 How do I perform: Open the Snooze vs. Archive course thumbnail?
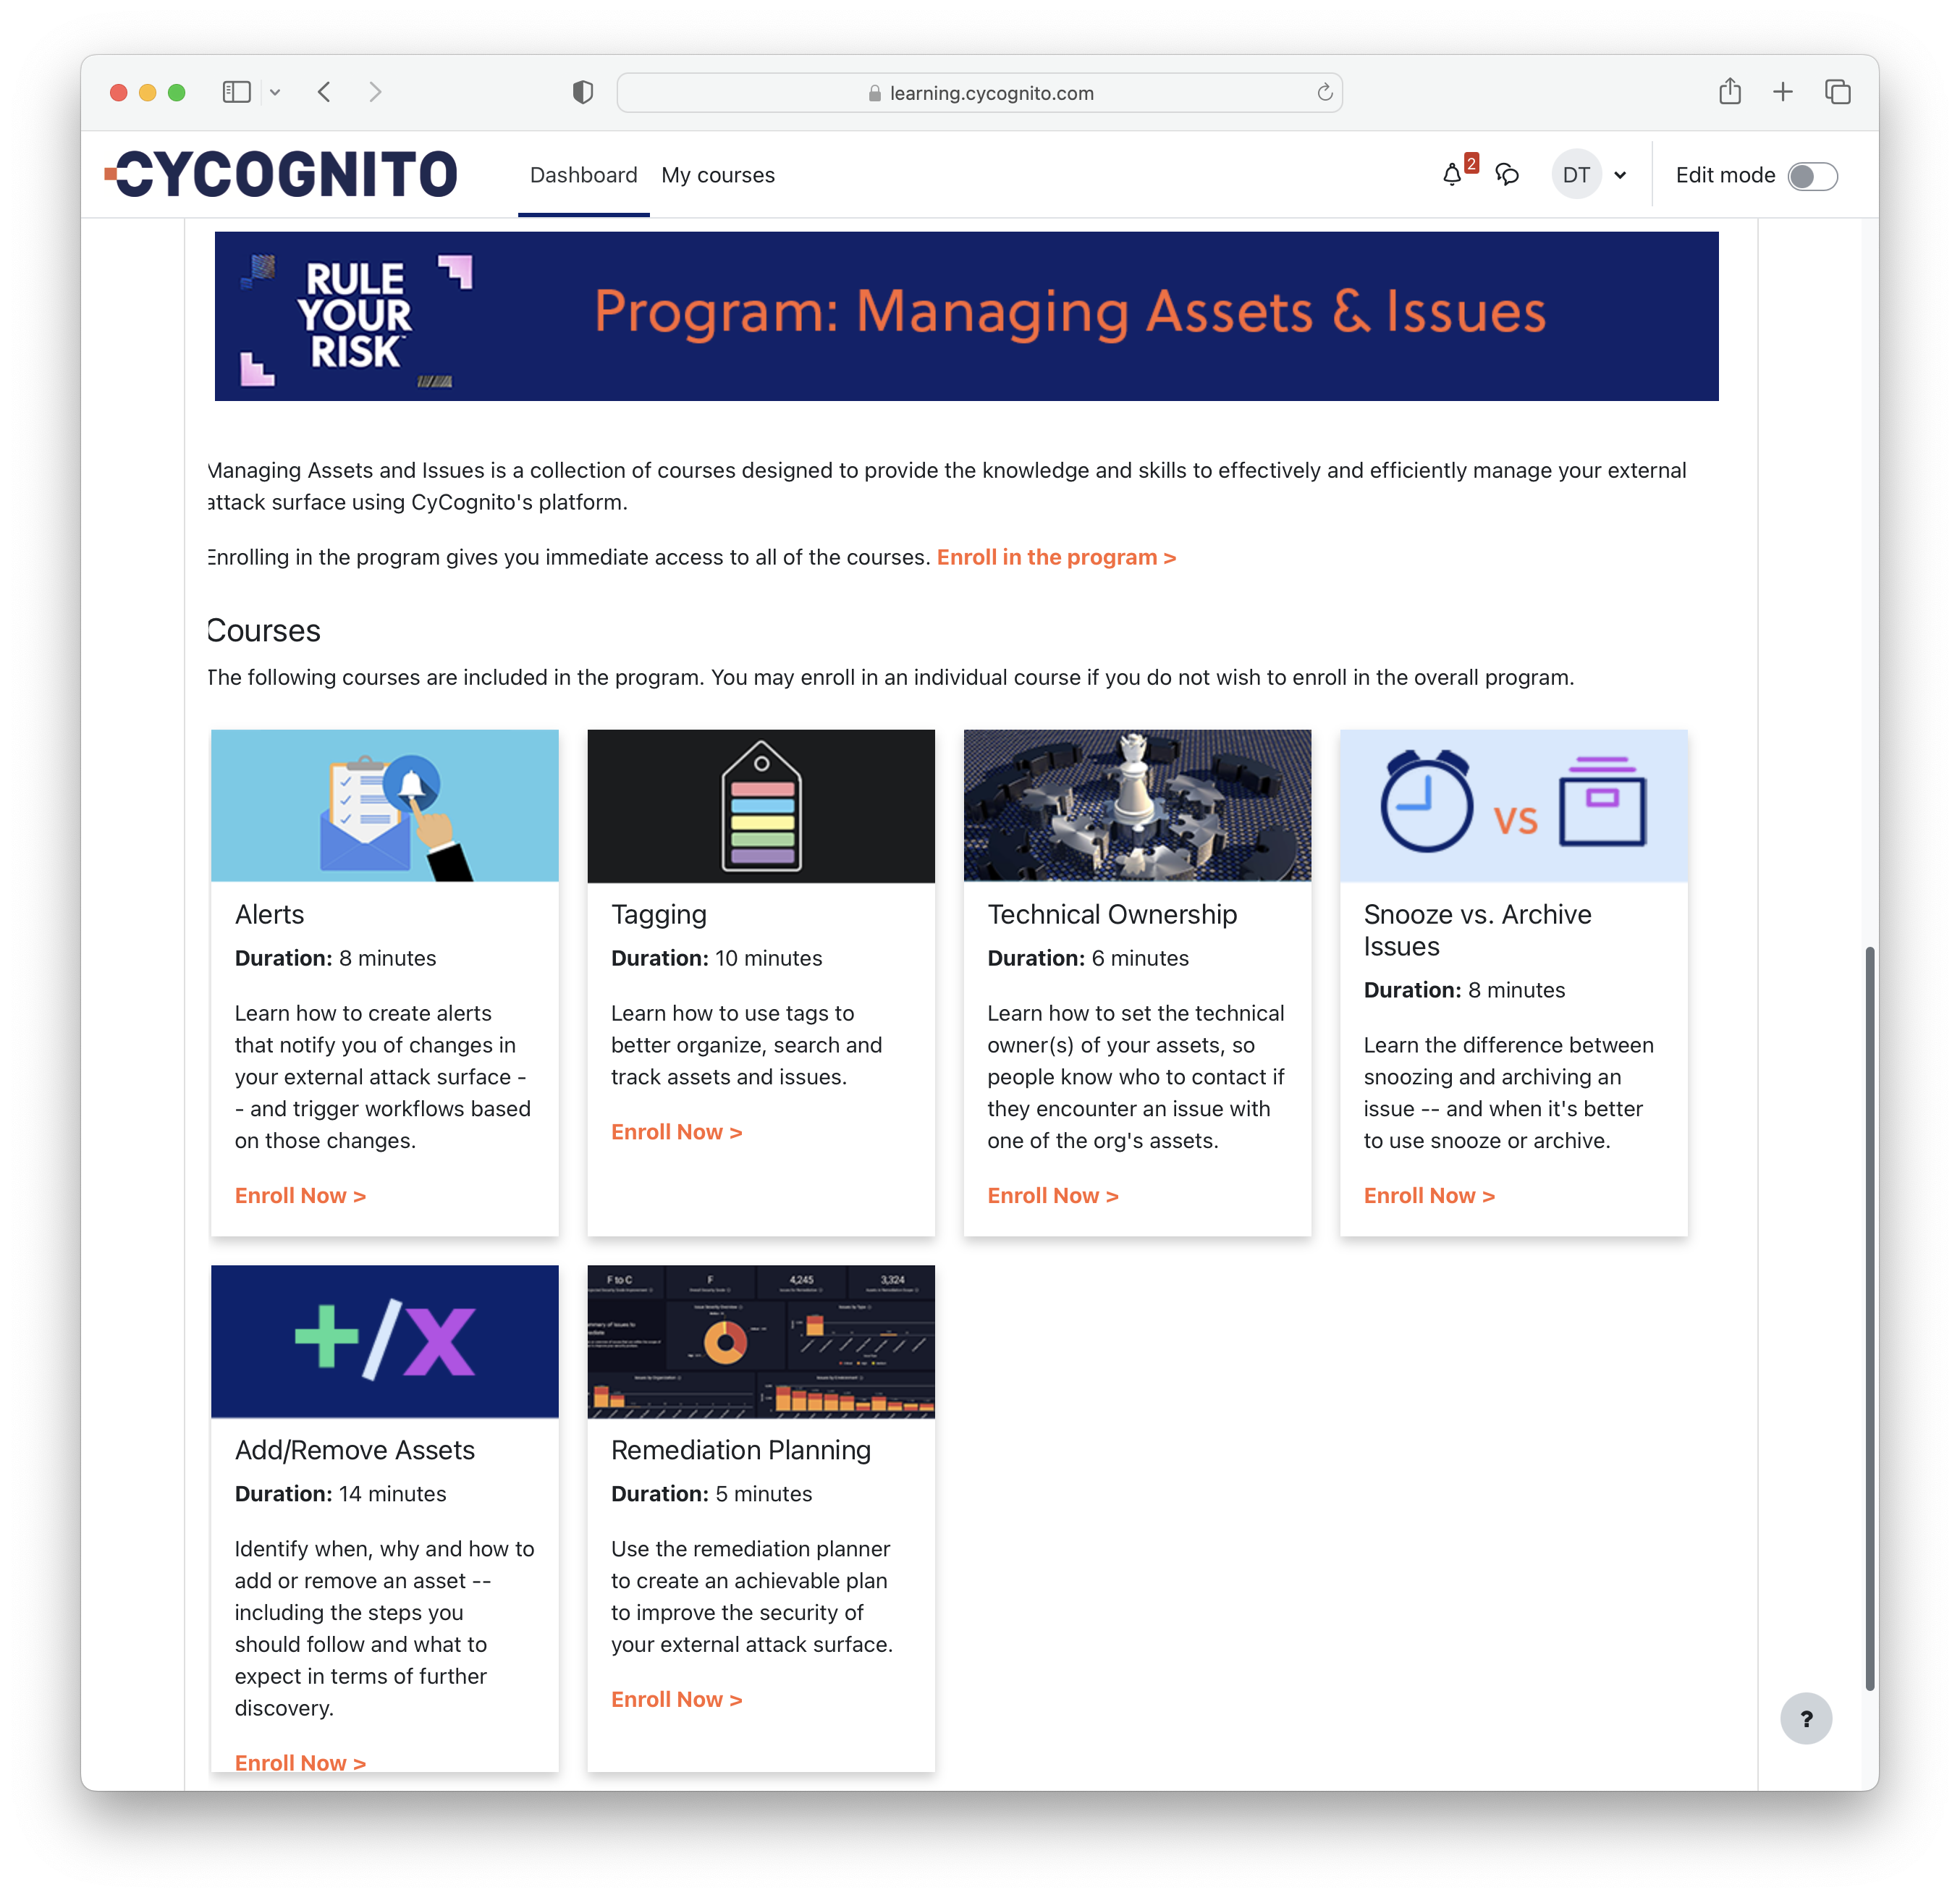(1513, 805)
